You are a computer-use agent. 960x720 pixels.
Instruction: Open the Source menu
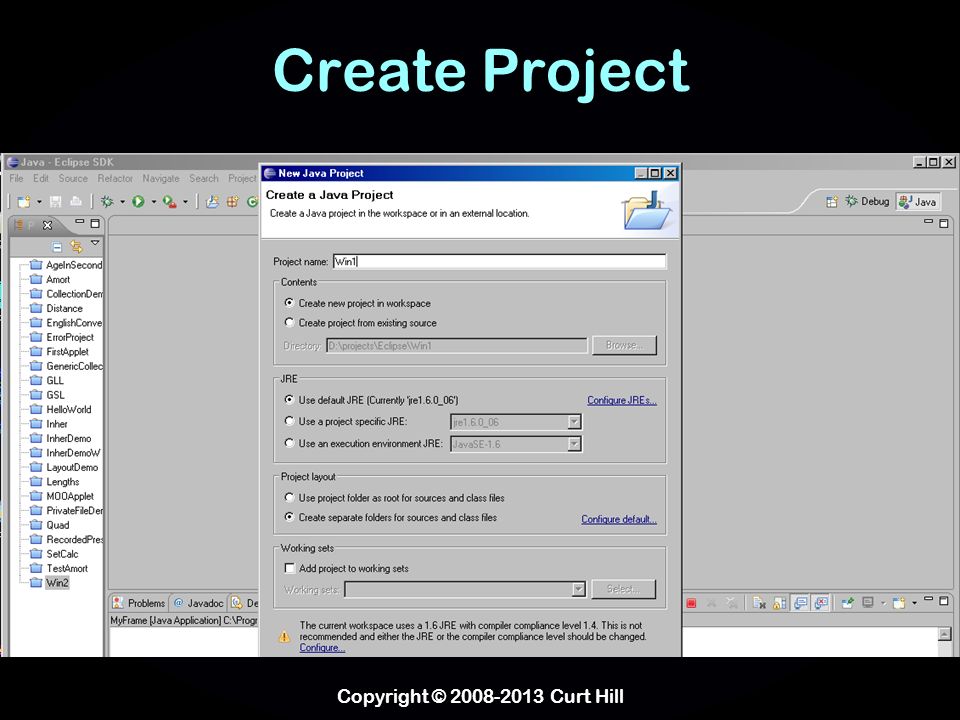click(x=73, y=178)
